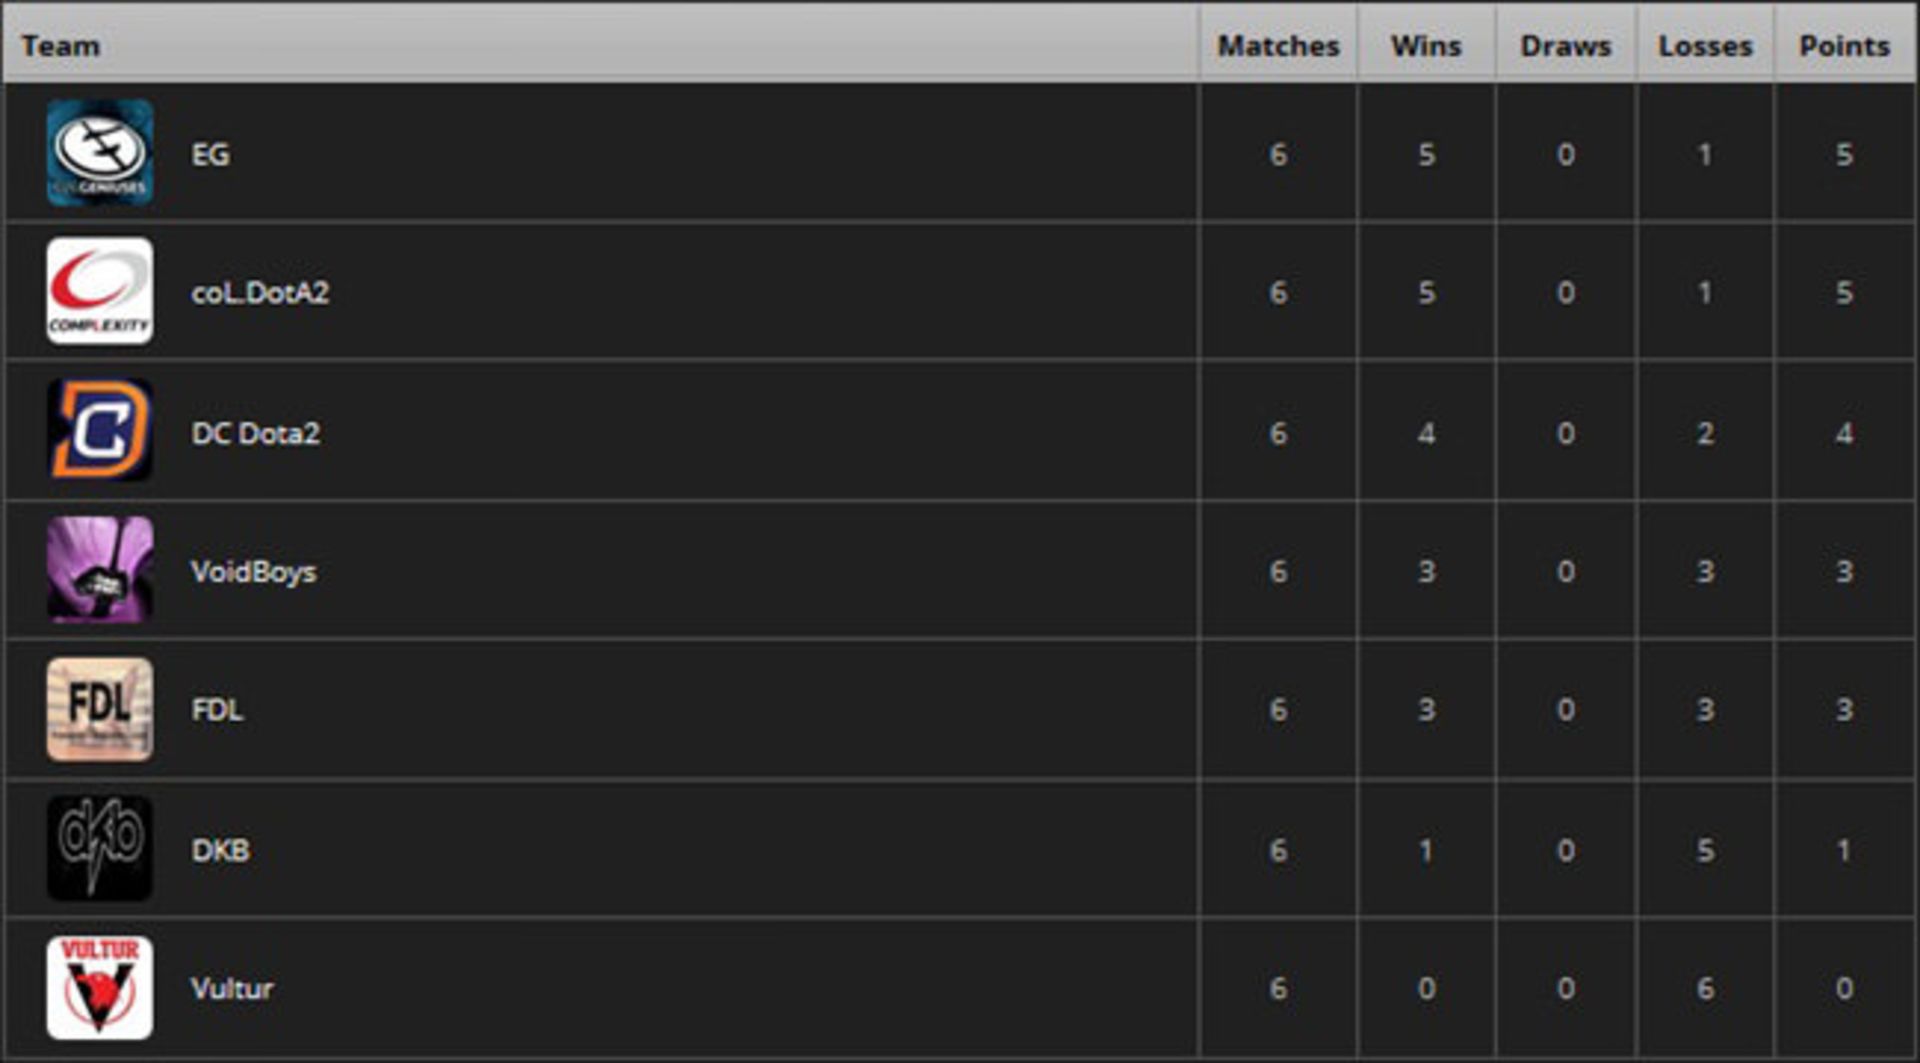
Task: Open the DC Dota2 team logo
Action: [x=100, y=430]
